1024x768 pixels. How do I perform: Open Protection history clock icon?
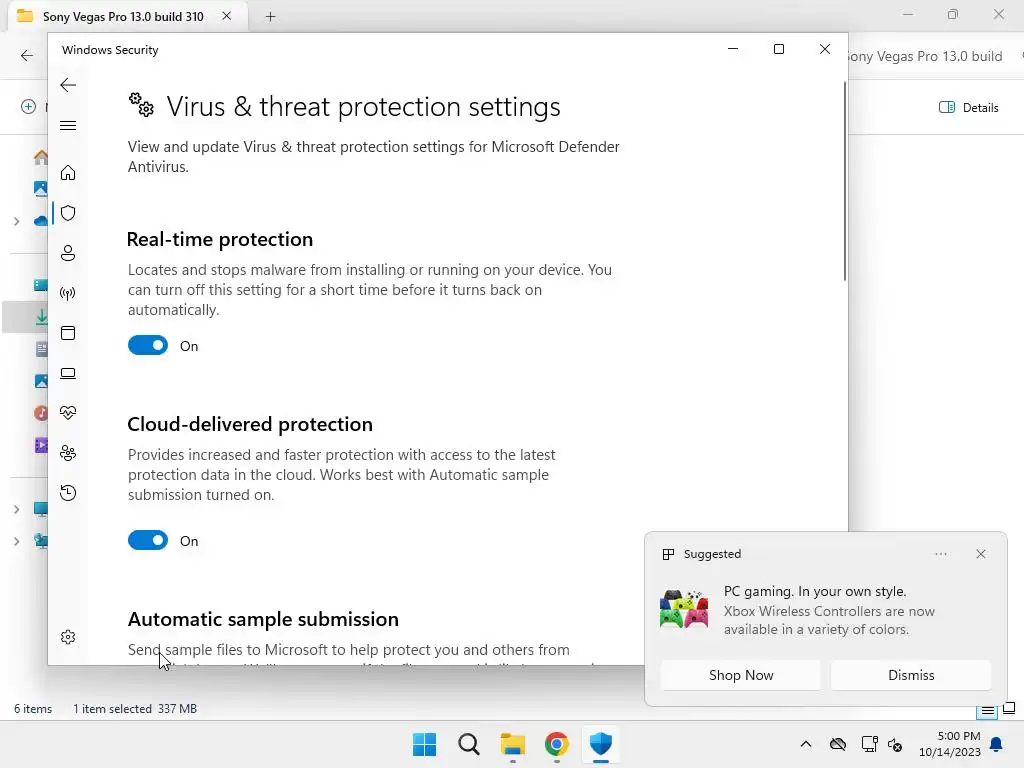pyautogui.click(x=68, y=492)
